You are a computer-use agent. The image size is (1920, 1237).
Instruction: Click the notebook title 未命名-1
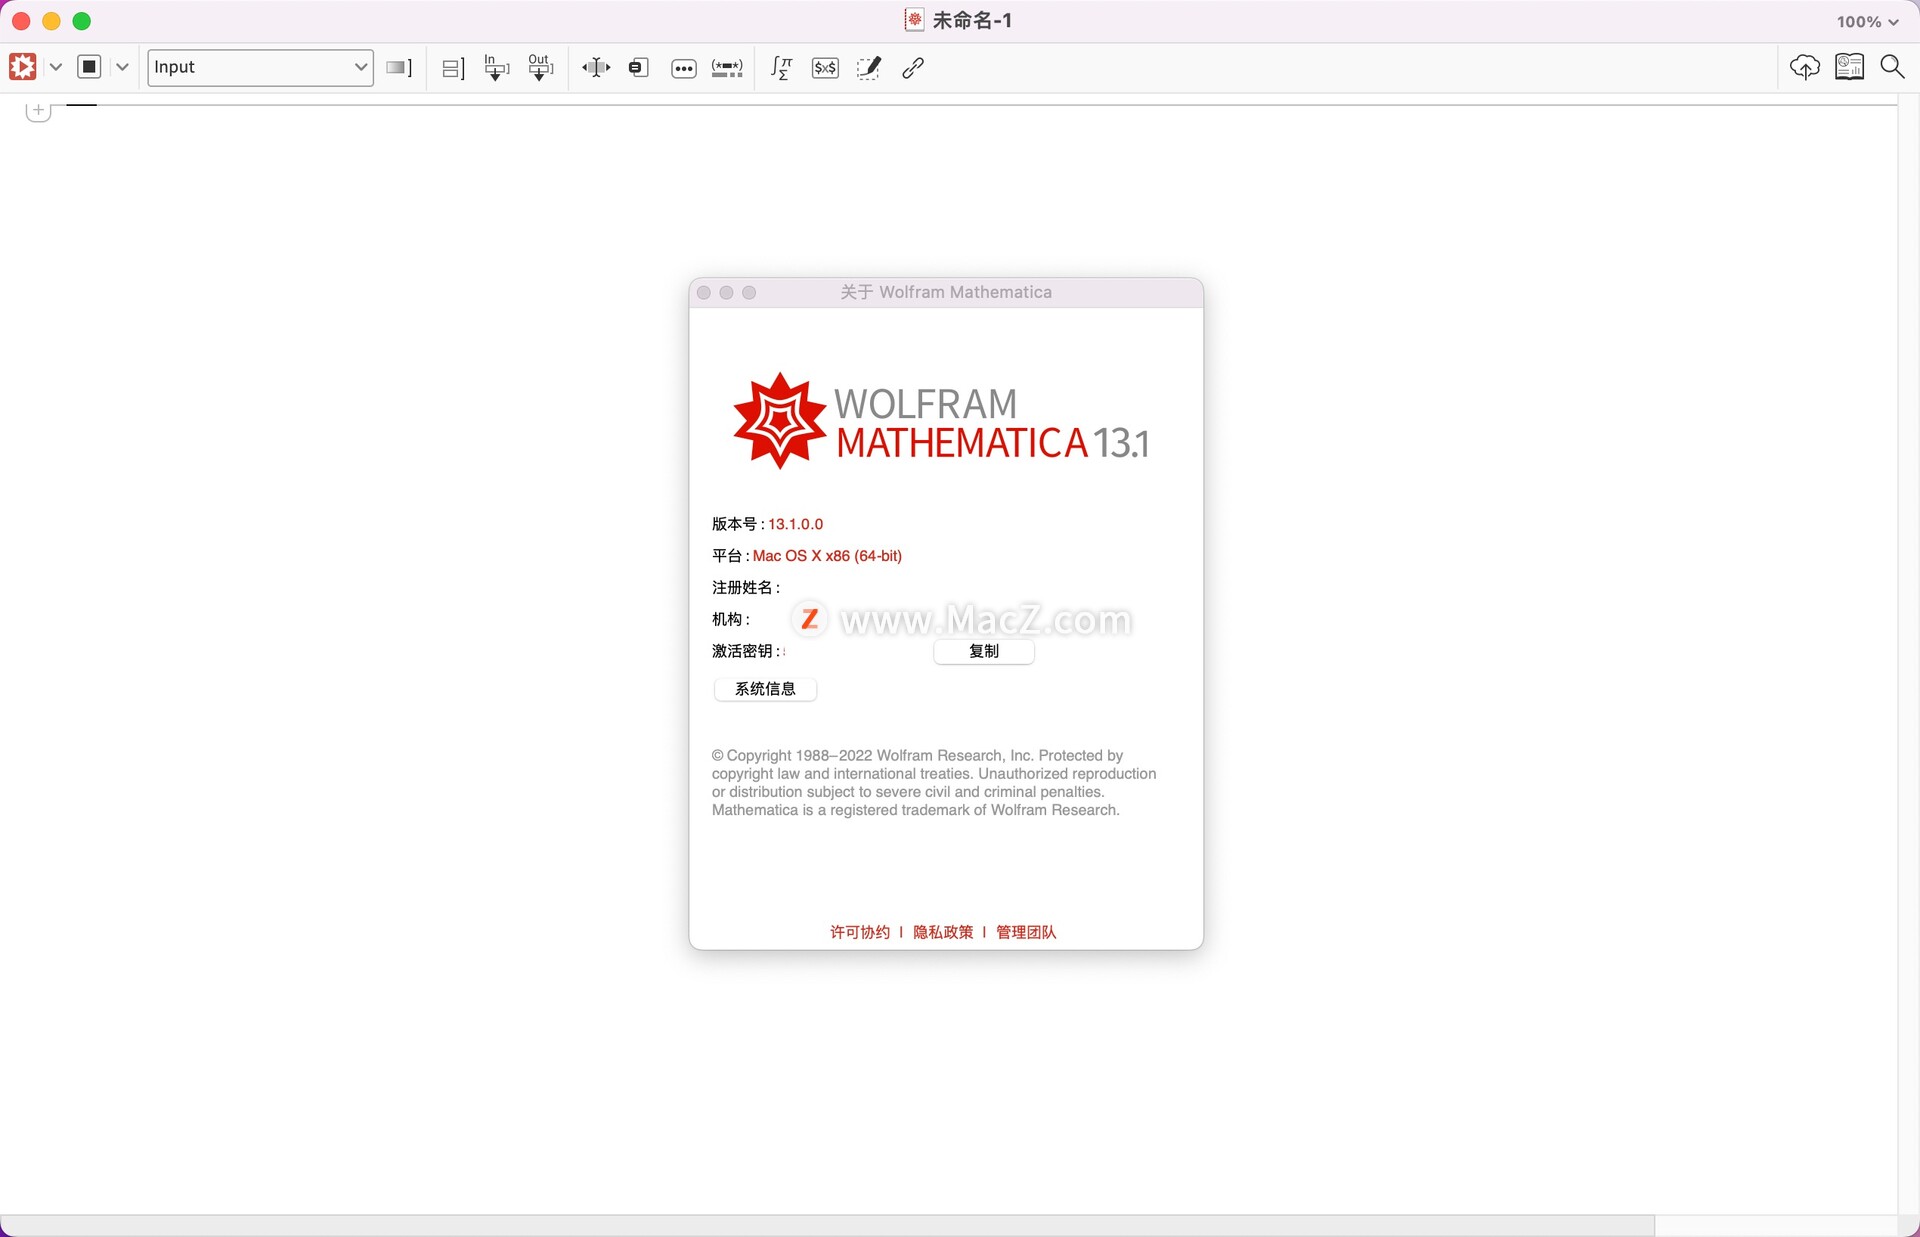pyautogui.click(x=972, y=21)
